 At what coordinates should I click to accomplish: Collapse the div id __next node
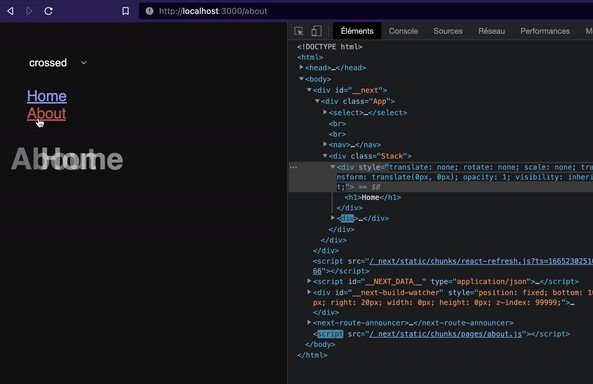309,90
